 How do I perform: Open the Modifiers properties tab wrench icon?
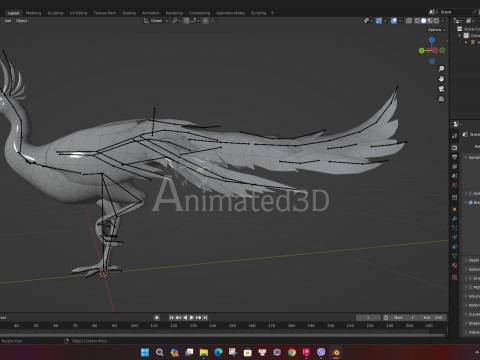point(454,219)
